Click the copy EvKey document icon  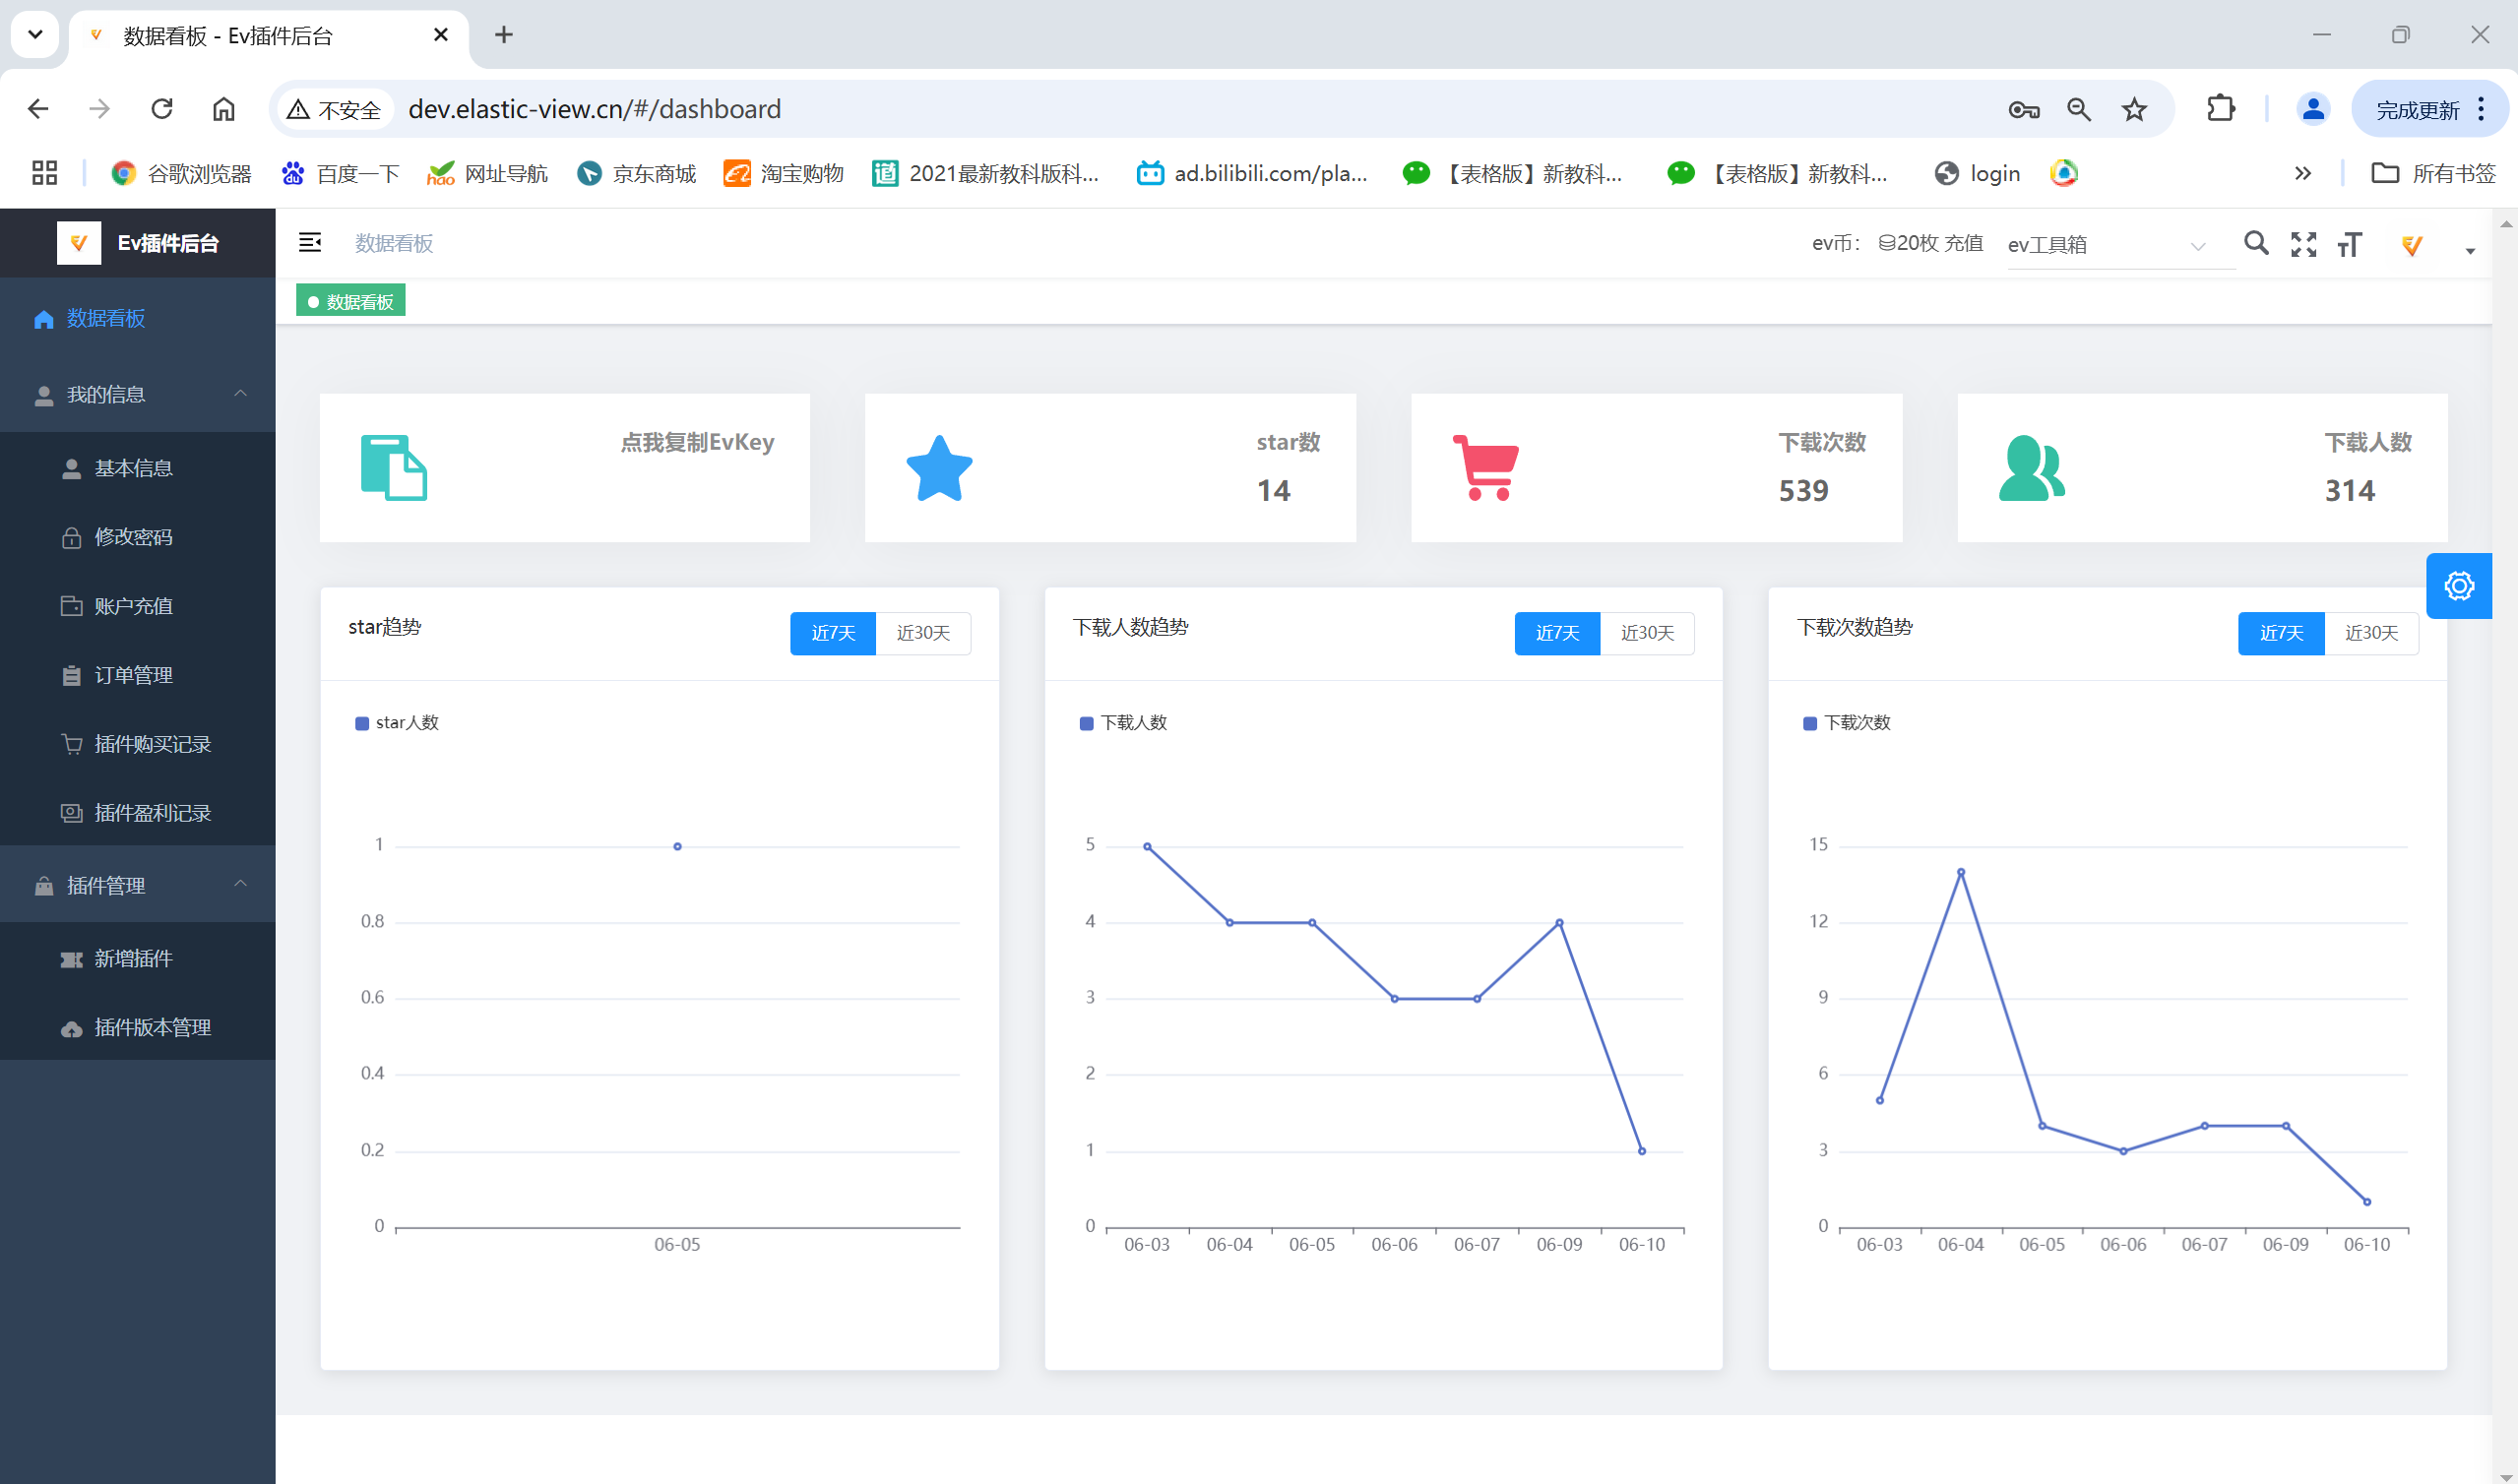click(394, 468)
